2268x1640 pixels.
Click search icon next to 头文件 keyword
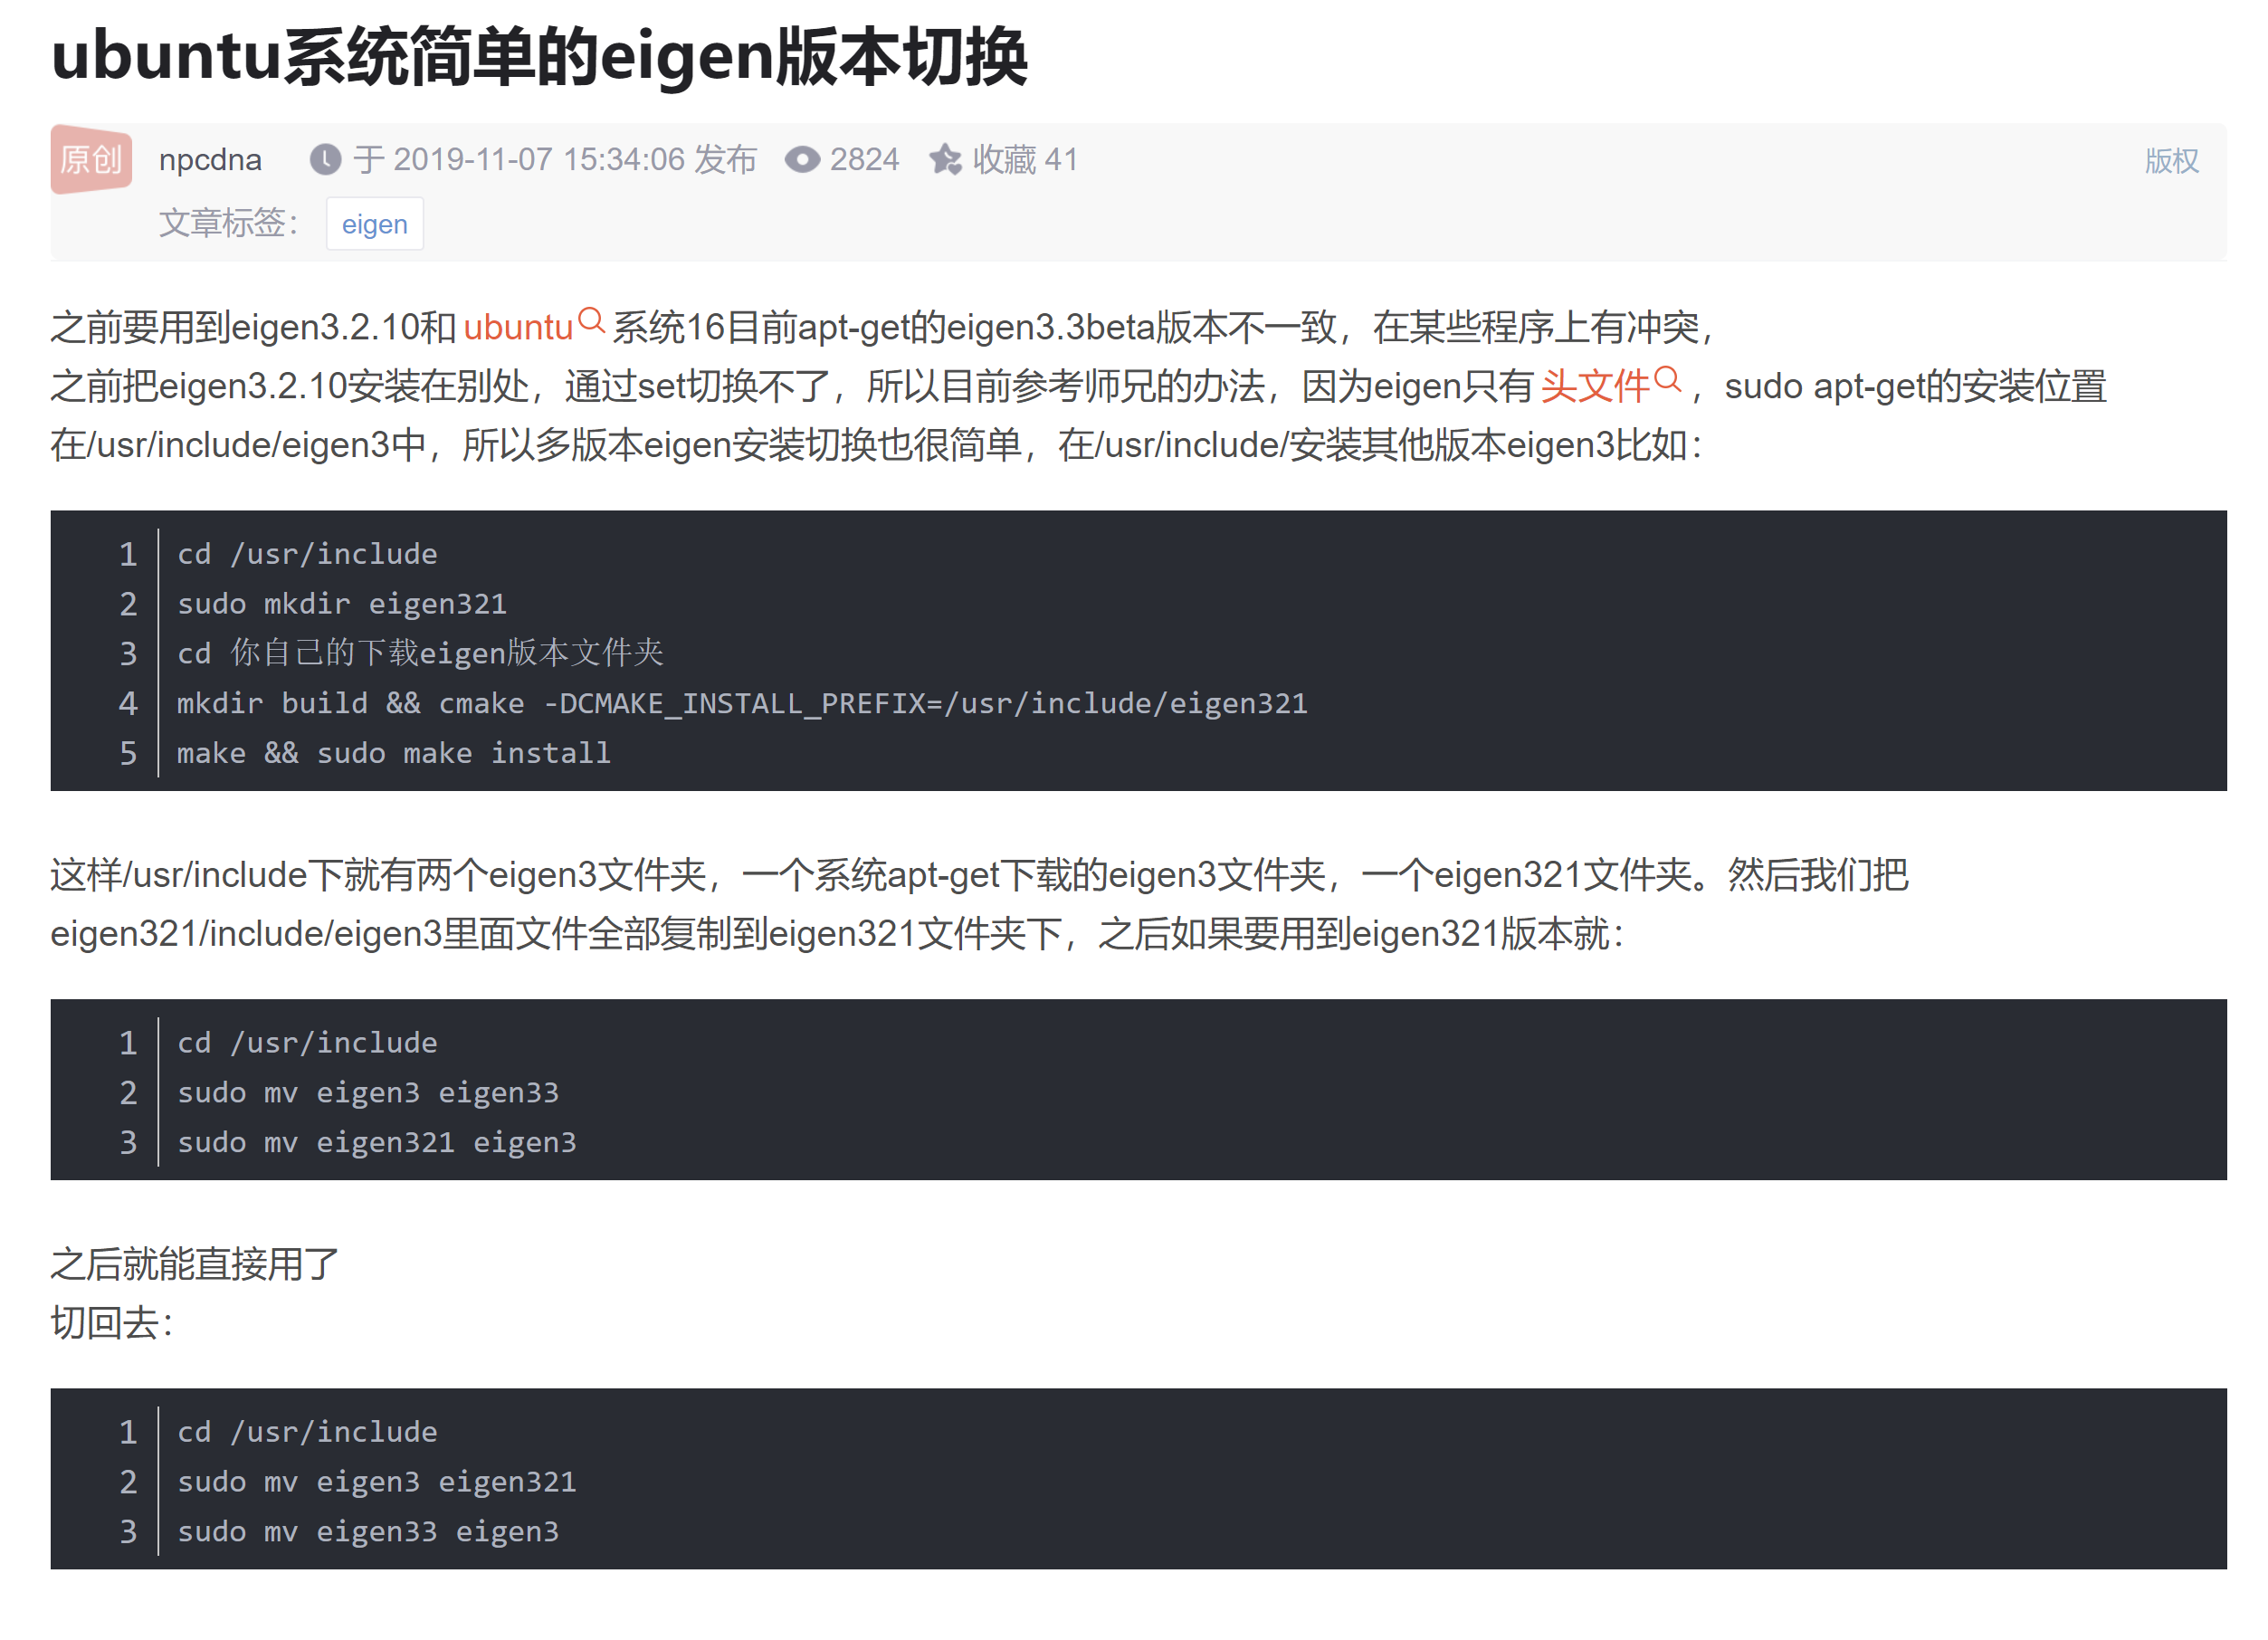pos(1667,380)
